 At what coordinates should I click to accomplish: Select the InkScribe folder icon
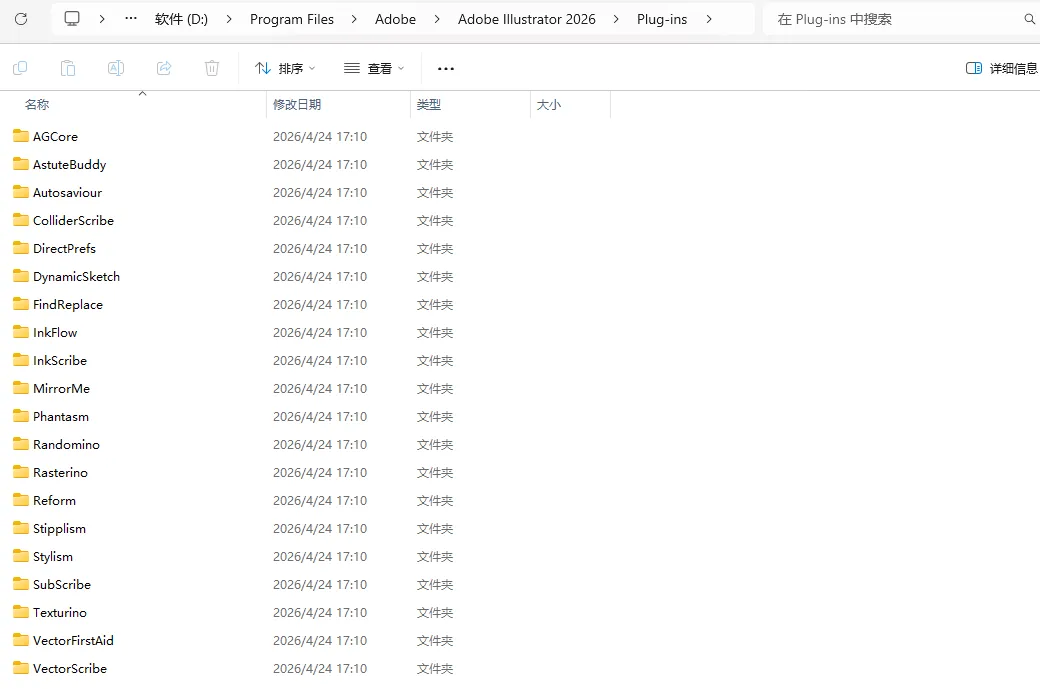(21, 360)
